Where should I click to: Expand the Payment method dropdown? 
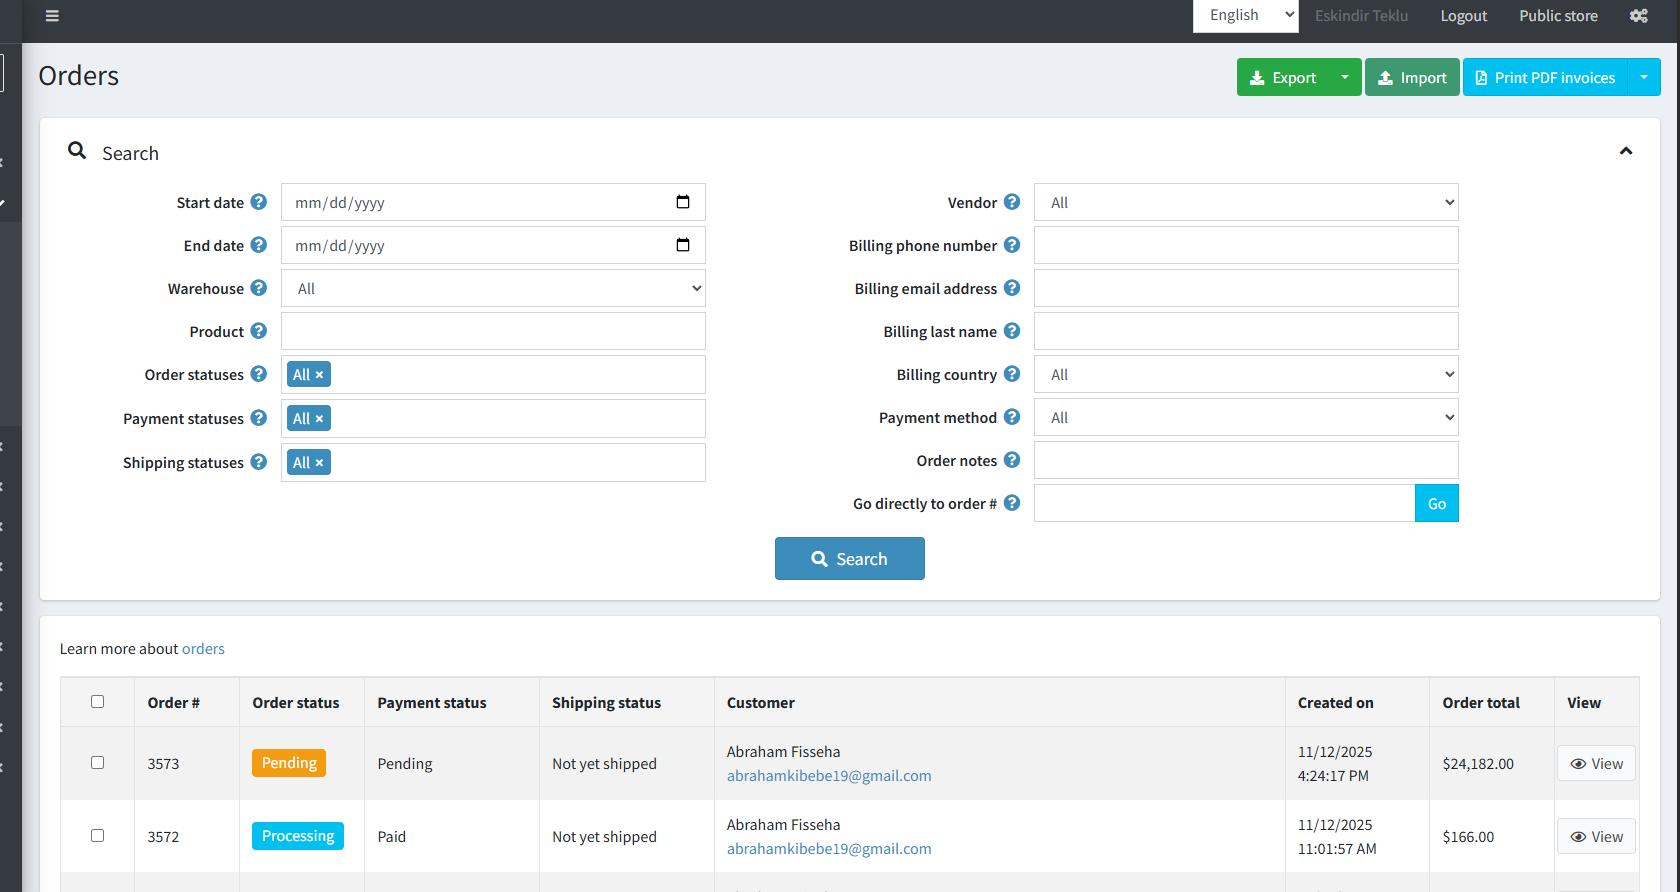1245,418
